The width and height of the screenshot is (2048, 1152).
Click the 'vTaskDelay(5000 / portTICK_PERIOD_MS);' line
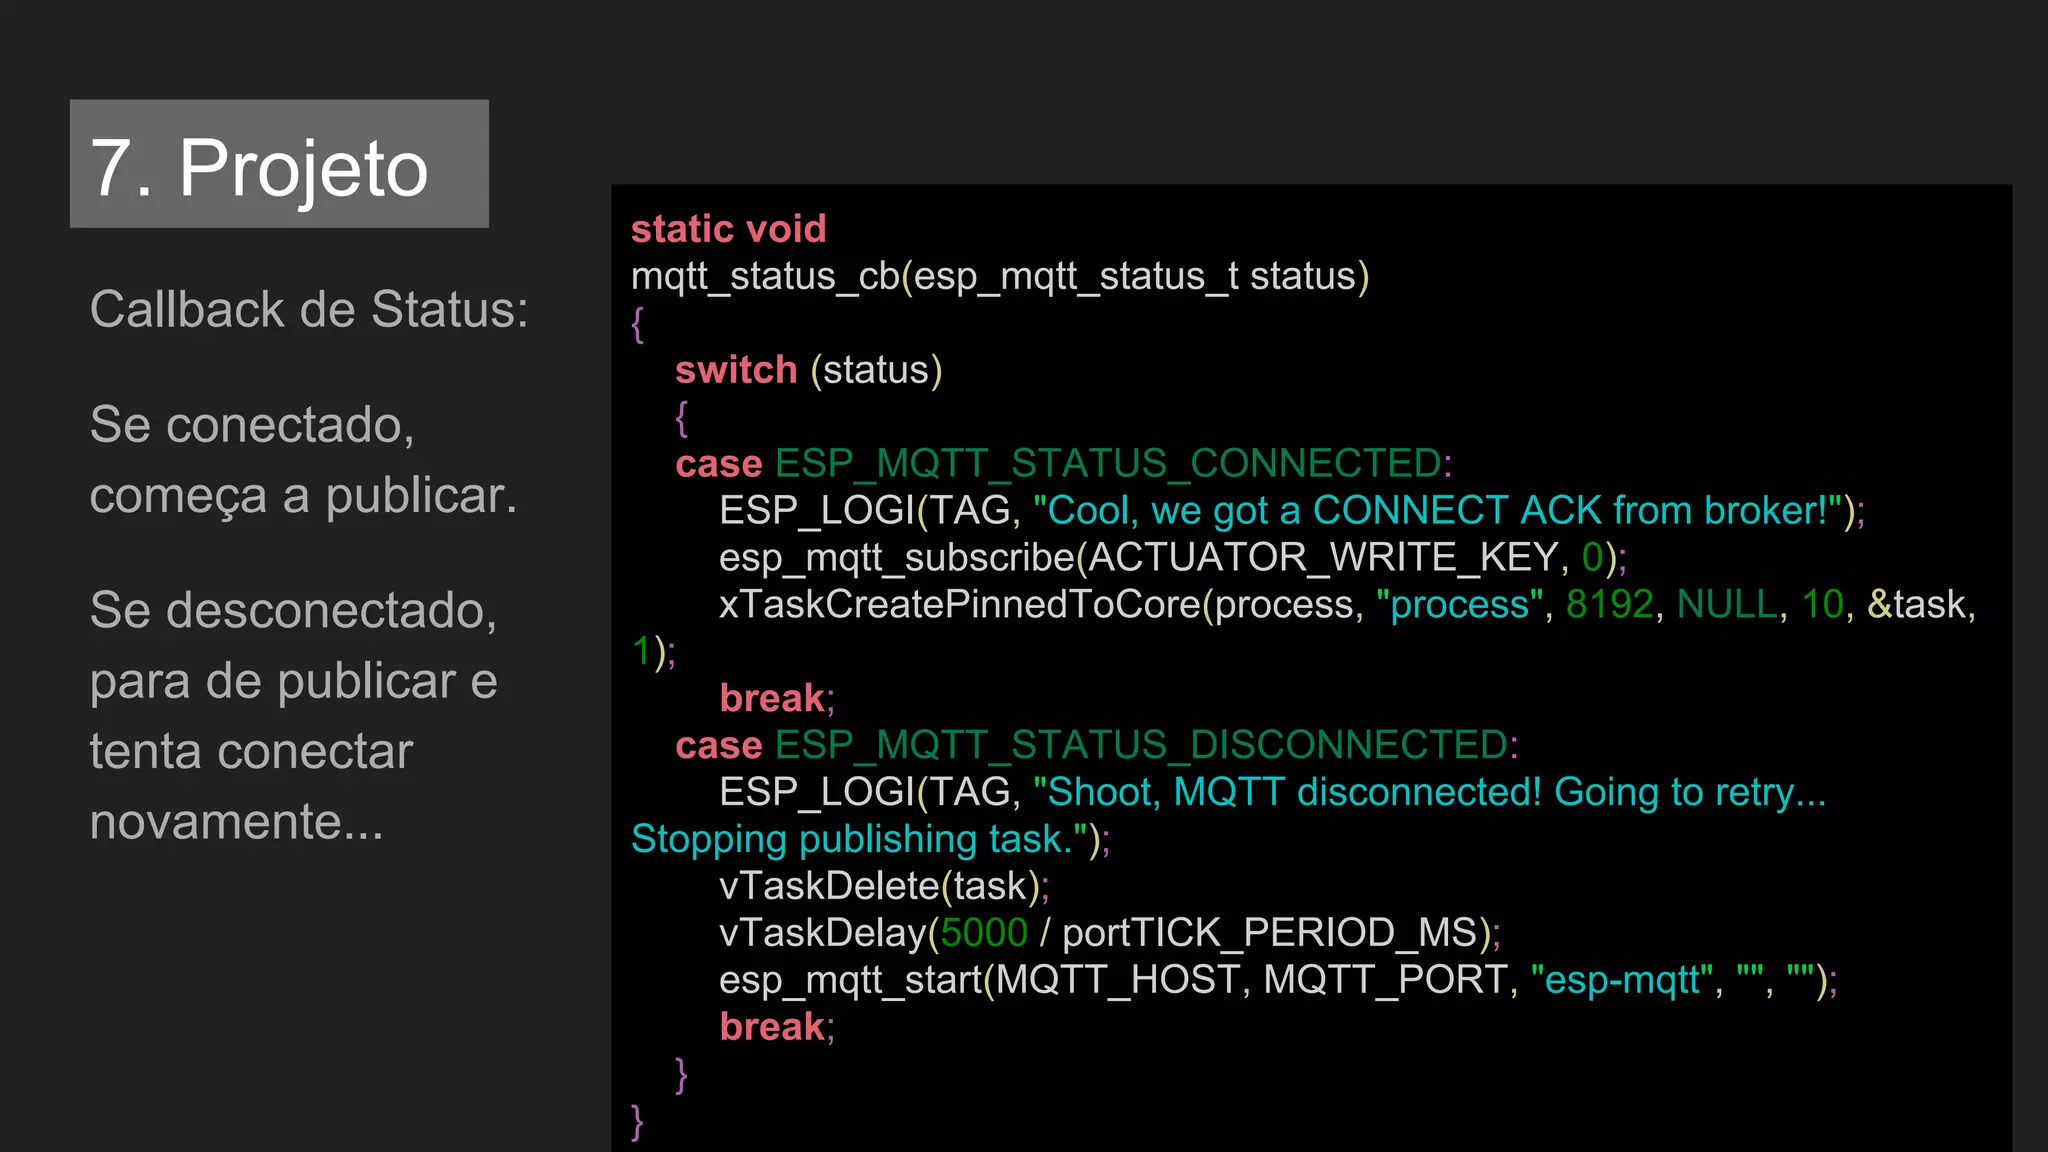click(x=1110, y=933)
